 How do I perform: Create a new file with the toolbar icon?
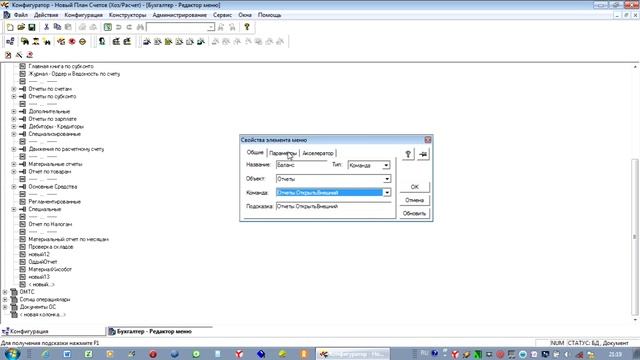pyautogui.click(x=10, y=27)
